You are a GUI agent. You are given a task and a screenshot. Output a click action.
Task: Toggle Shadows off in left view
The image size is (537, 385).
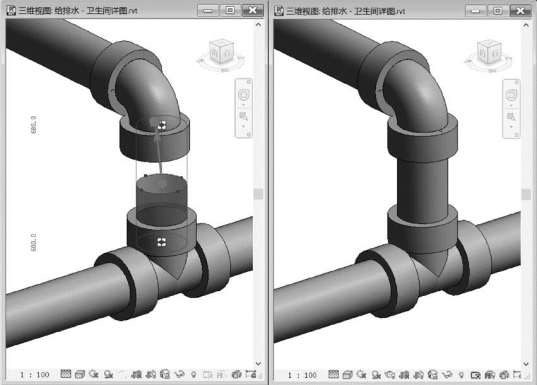(109, 375)
